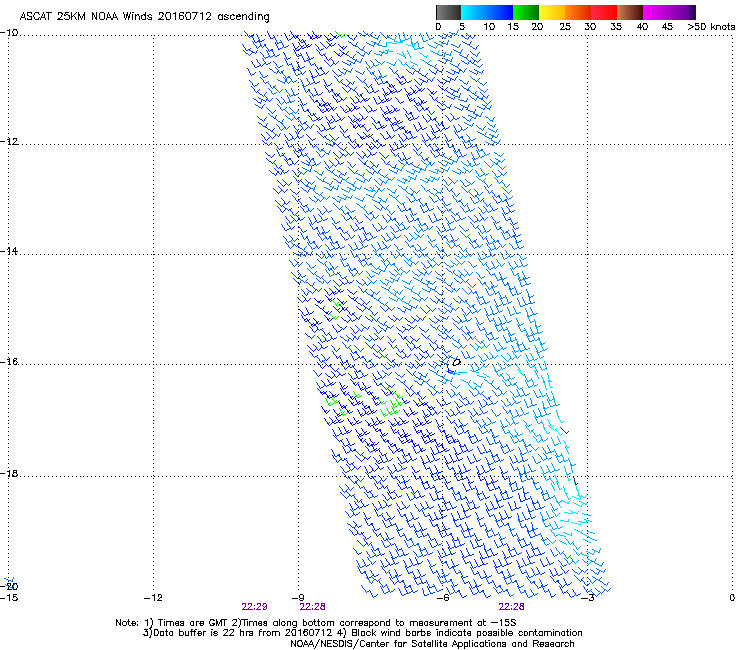740x650 pixels.
Task: Click the black island outline near -16 latitude
Action: [x=456, y=362]
